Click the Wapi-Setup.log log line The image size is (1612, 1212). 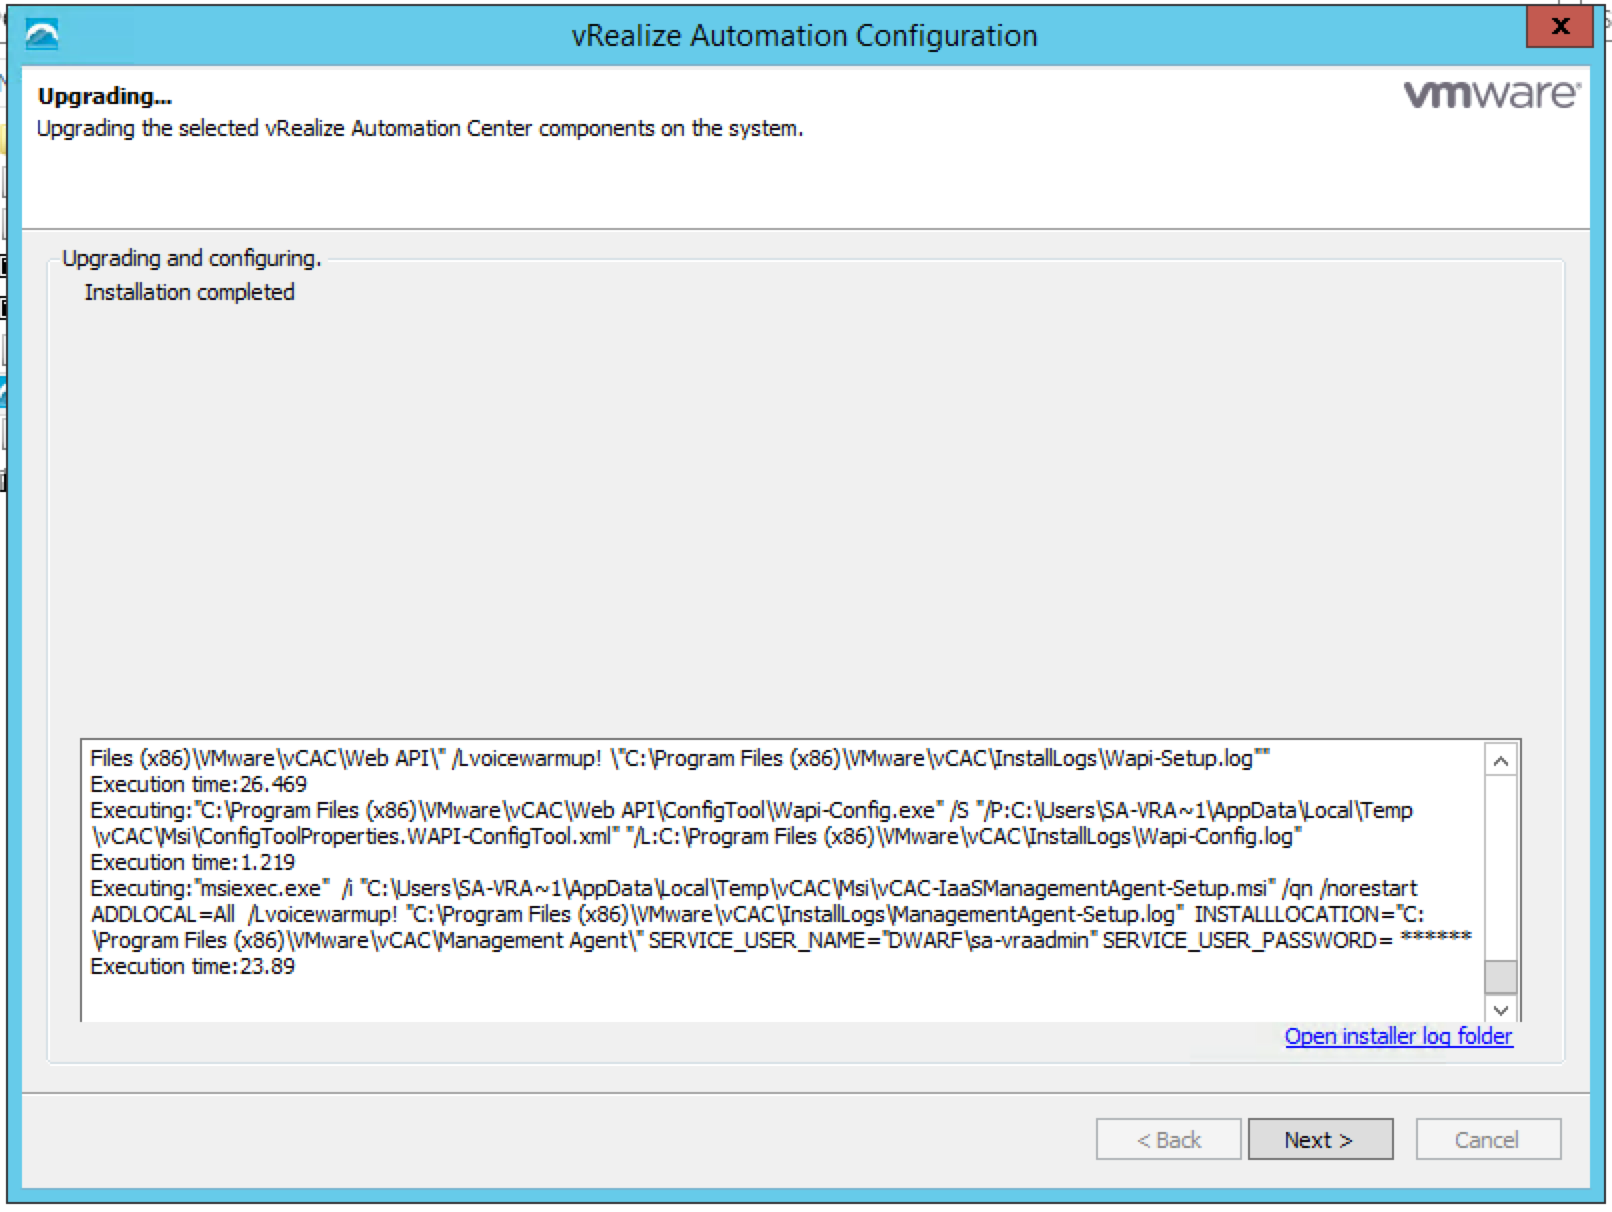click(679, 758)
